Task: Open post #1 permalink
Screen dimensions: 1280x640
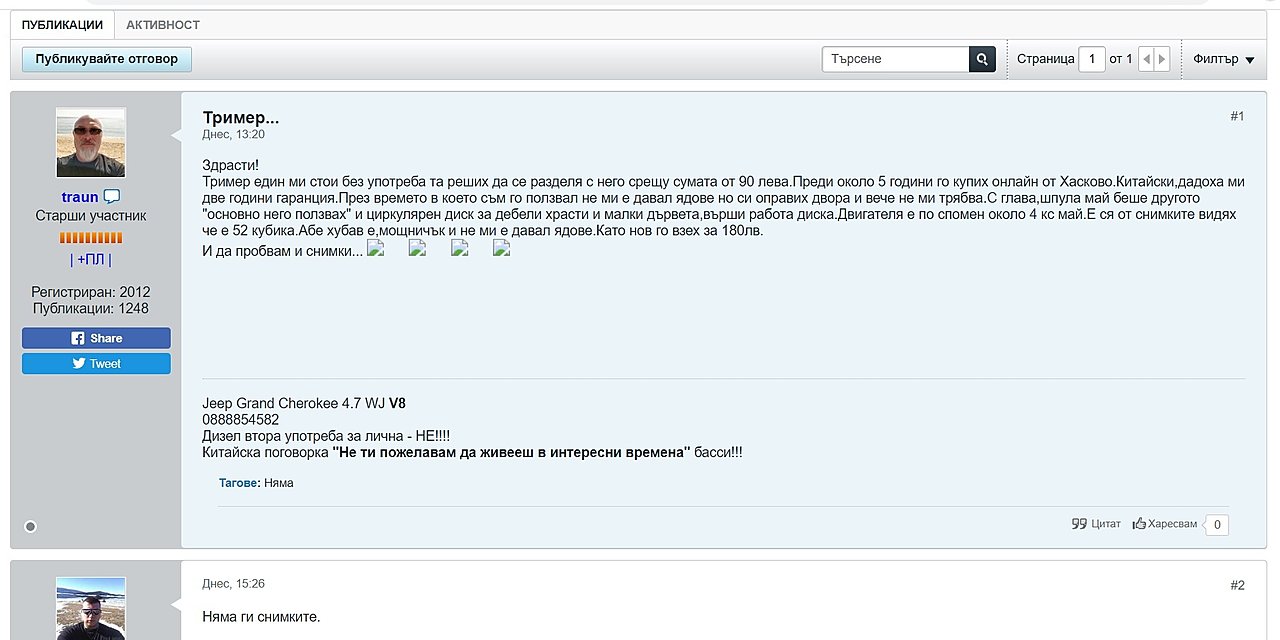Action: pos(1237,116)
